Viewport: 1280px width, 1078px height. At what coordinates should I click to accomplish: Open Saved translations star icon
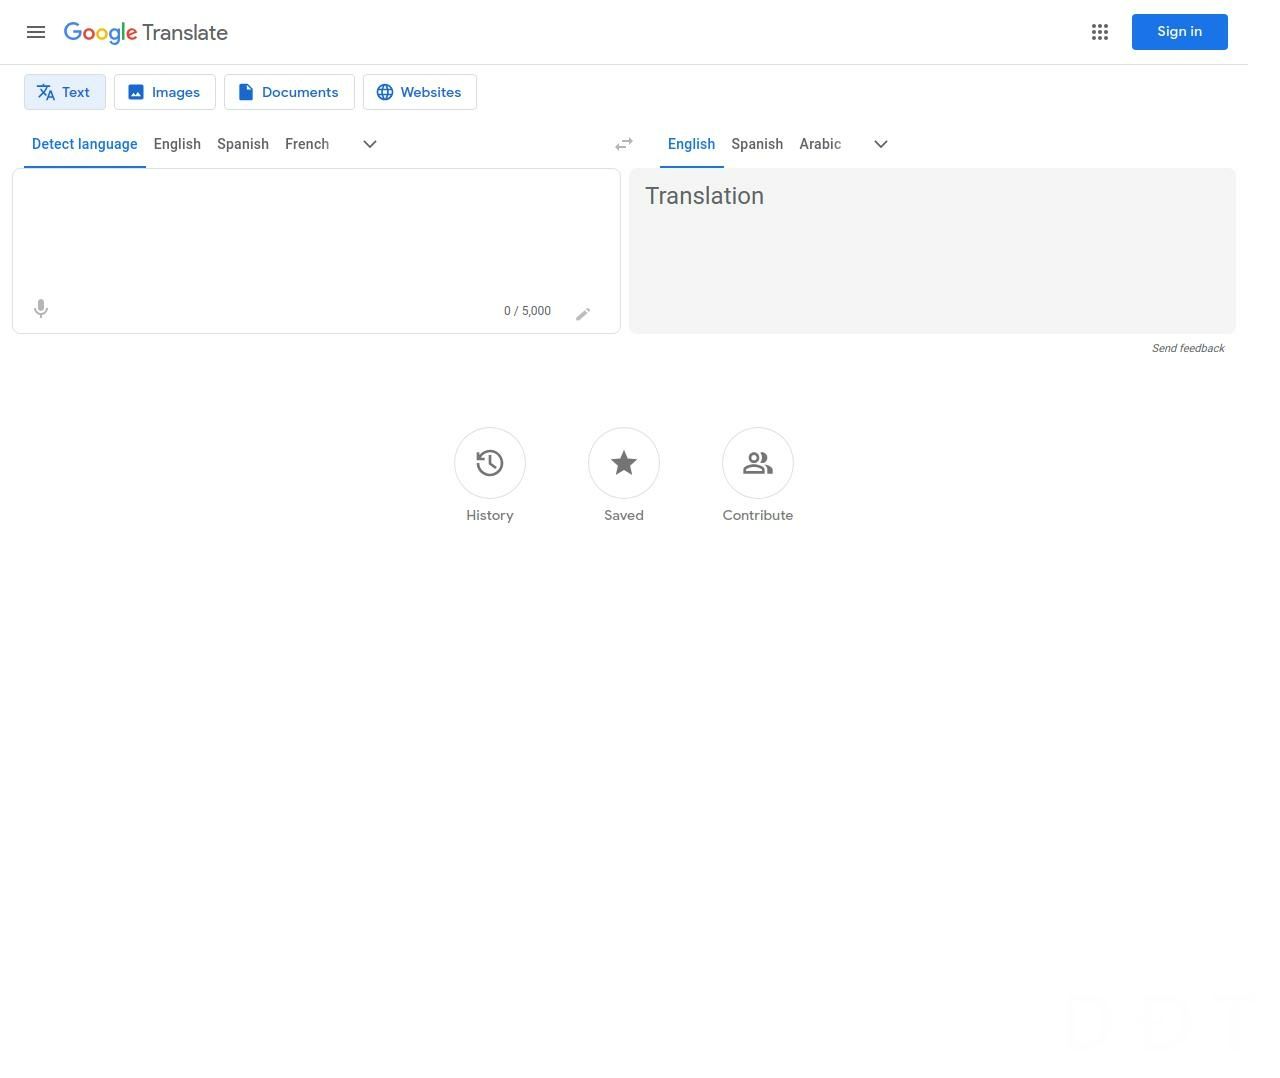pos(624,463)
